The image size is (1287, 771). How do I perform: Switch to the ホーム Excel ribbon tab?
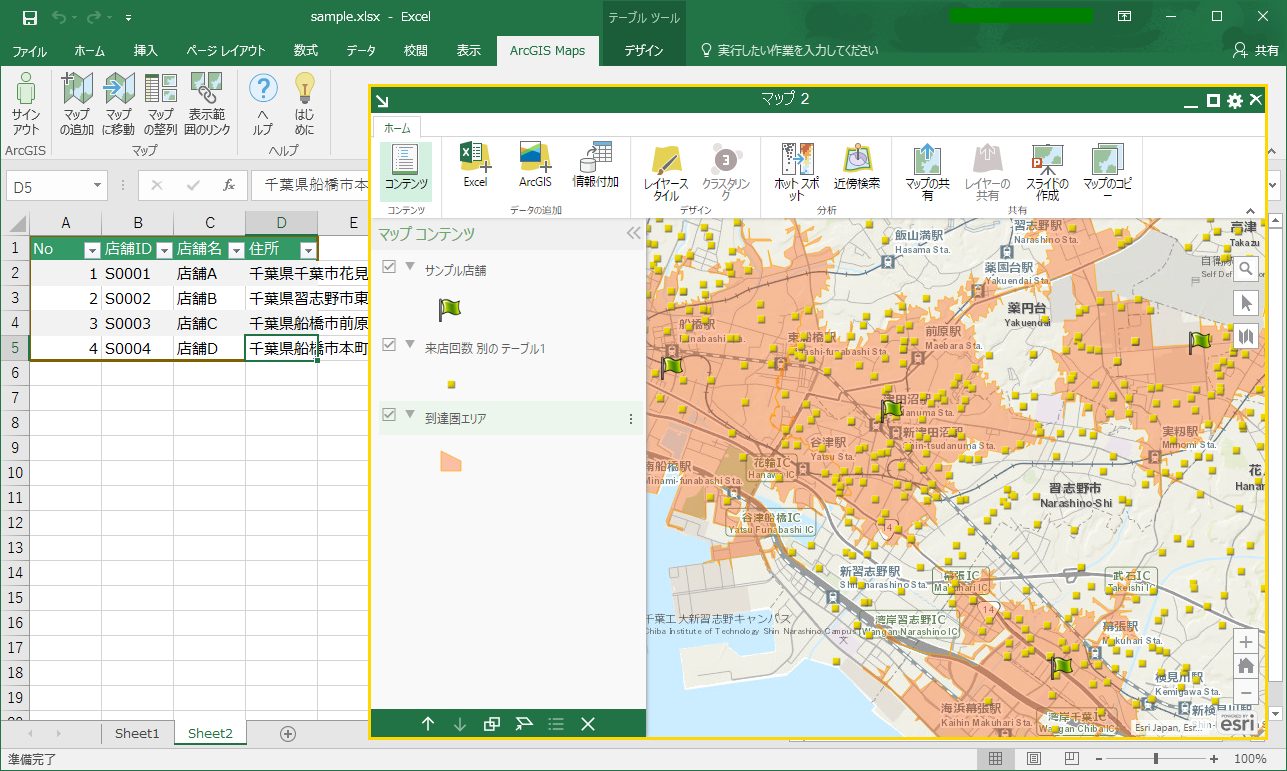click(90, 51)
